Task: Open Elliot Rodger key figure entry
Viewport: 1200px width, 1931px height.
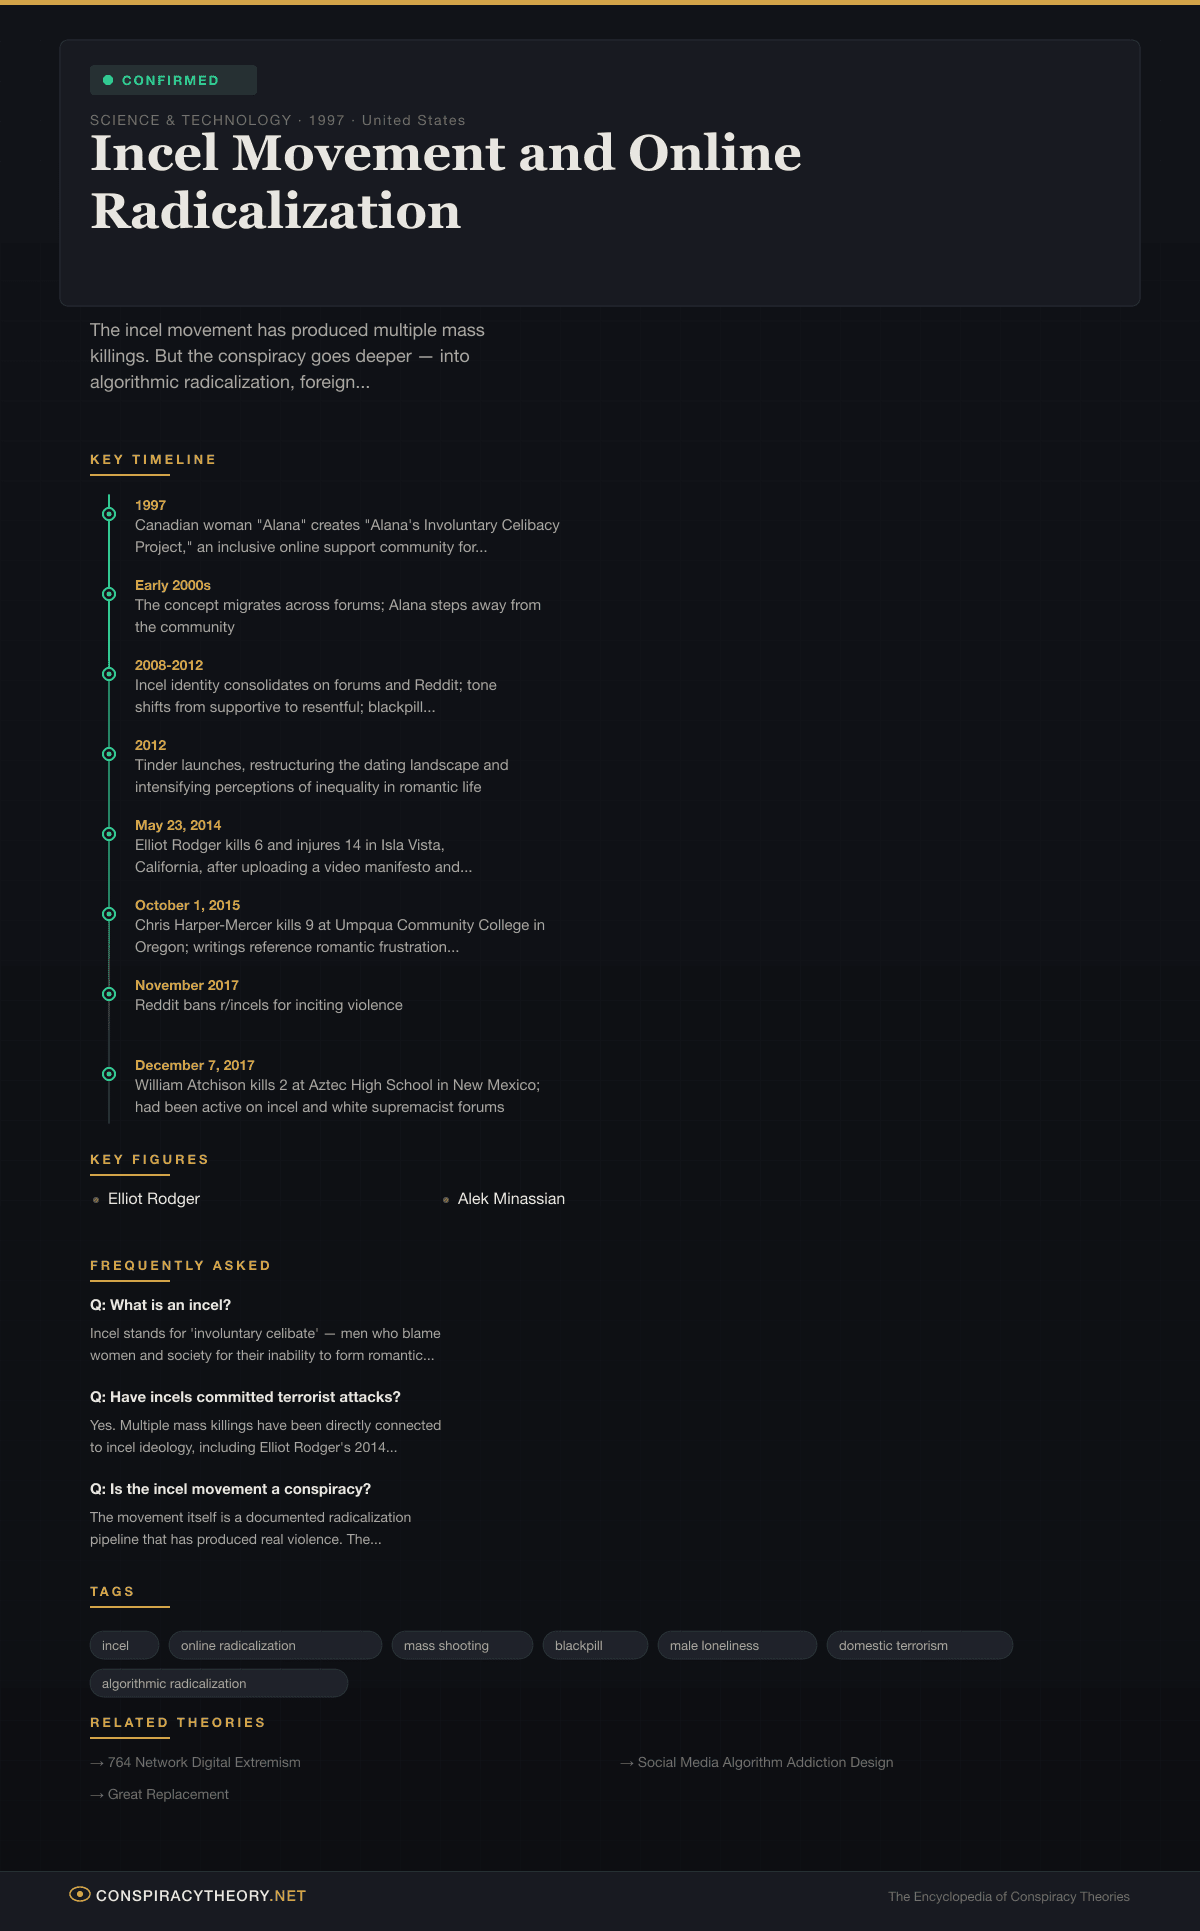Action: [x=154, y=1198]
